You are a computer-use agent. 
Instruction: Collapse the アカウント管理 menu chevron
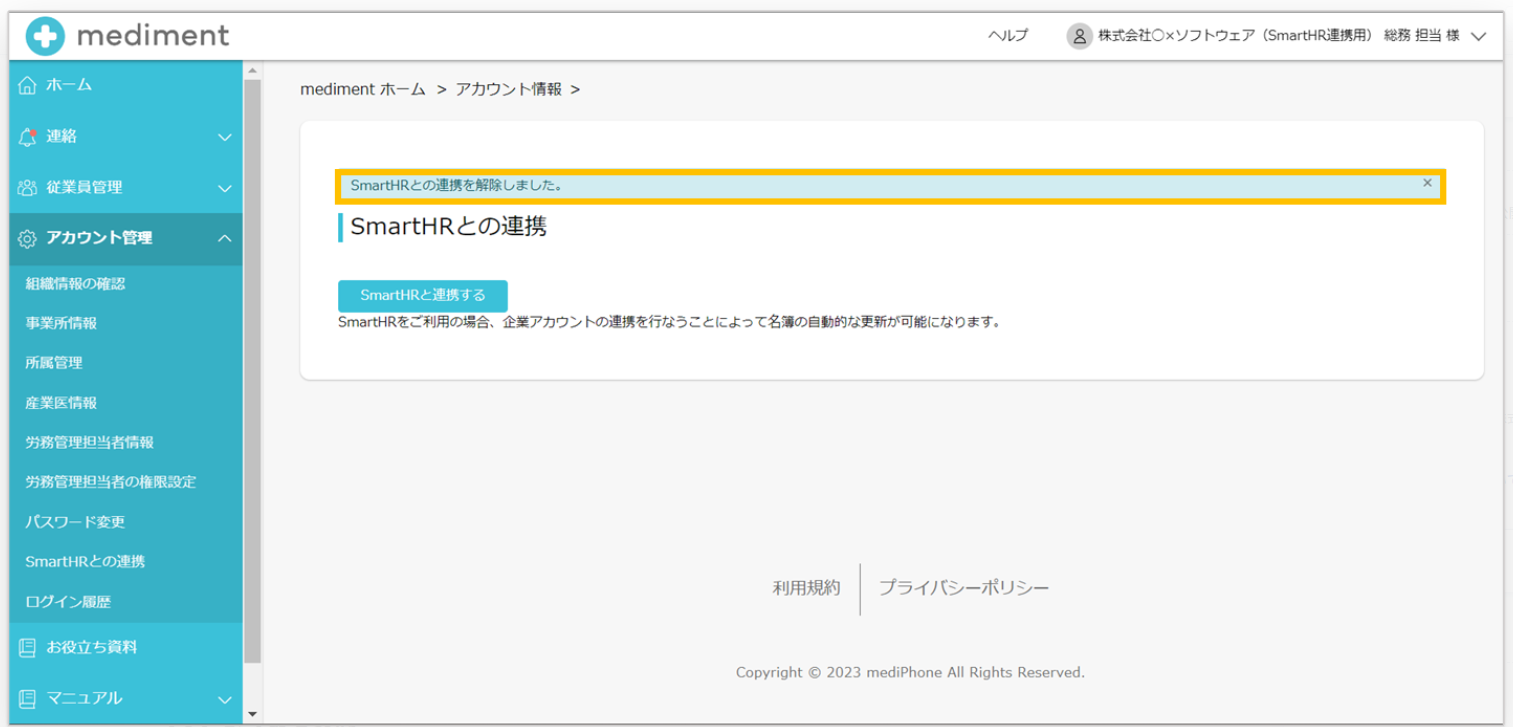(225, 238)
